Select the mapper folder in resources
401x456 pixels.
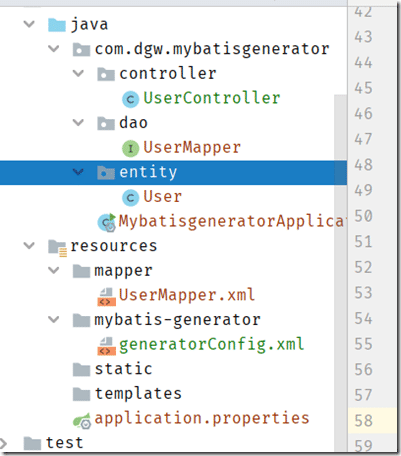[123, 271]
